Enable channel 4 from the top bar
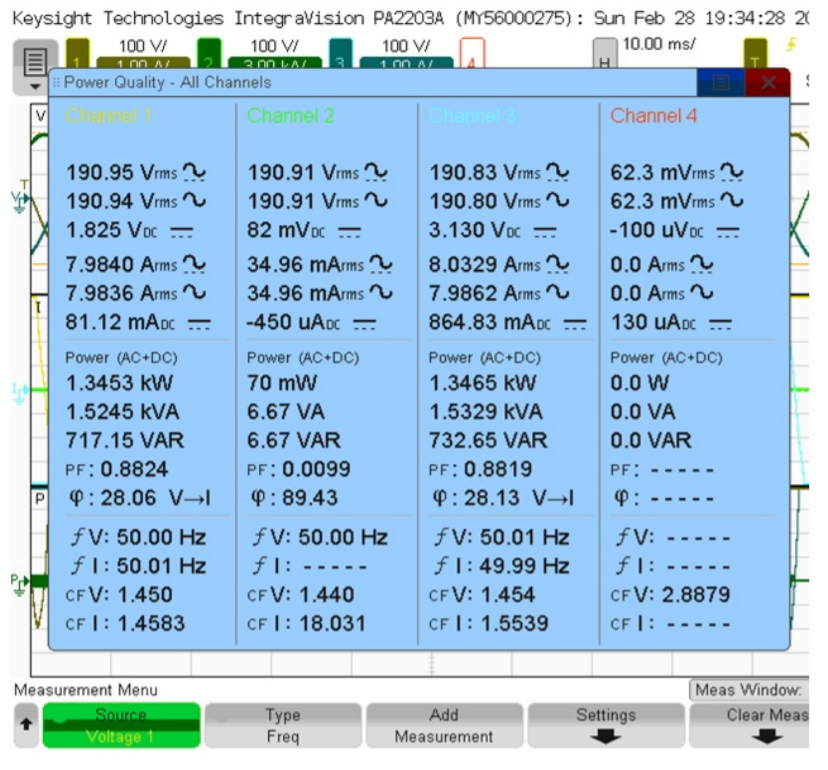 coord(472,53)
